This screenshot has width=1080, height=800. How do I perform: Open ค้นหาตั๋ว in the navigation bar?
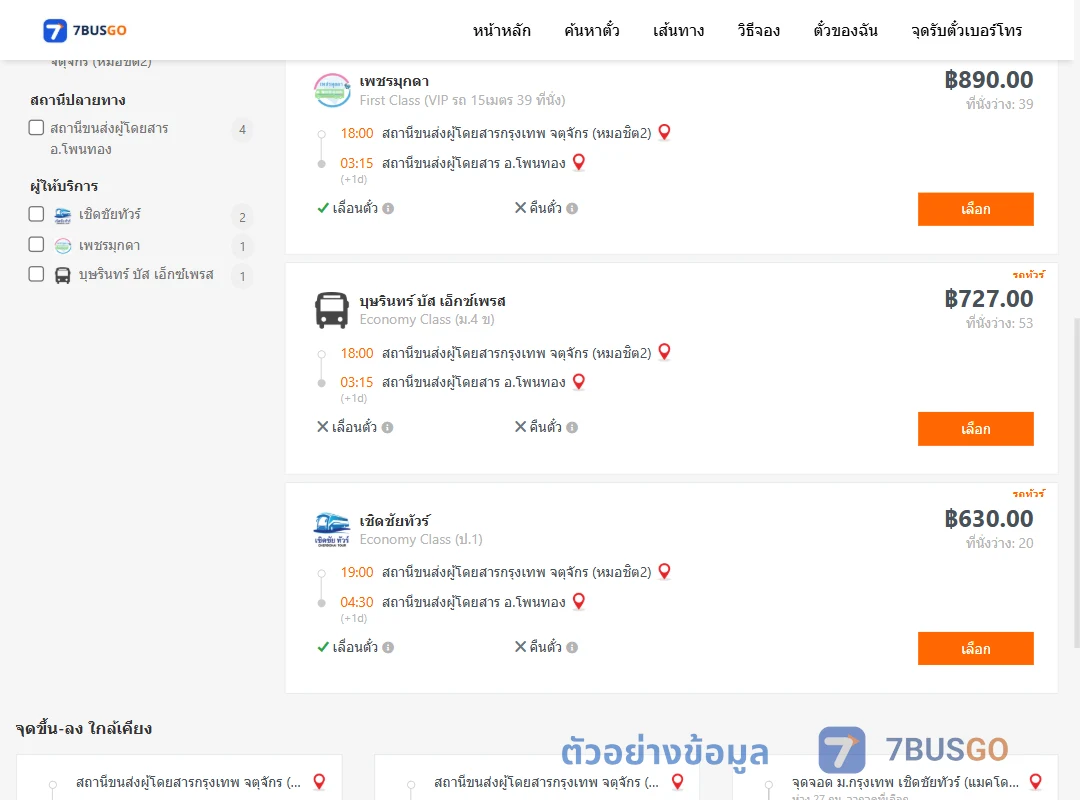(x=592, y=30)
